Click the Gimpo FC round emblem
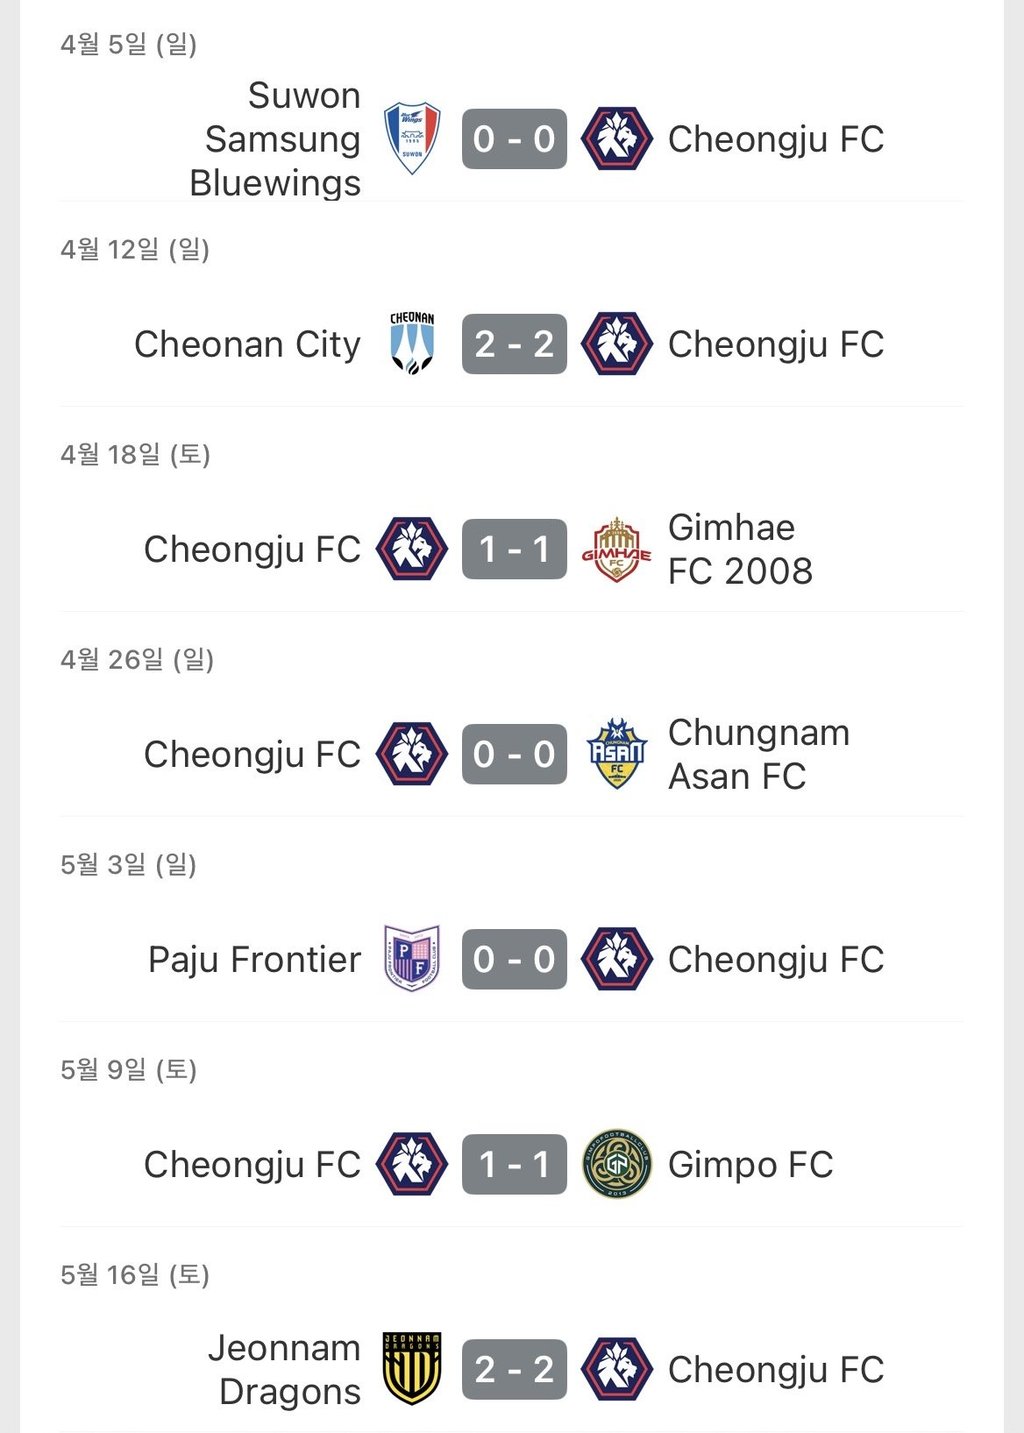Screen dimensions: 1024x1433 click(617, 1164)
